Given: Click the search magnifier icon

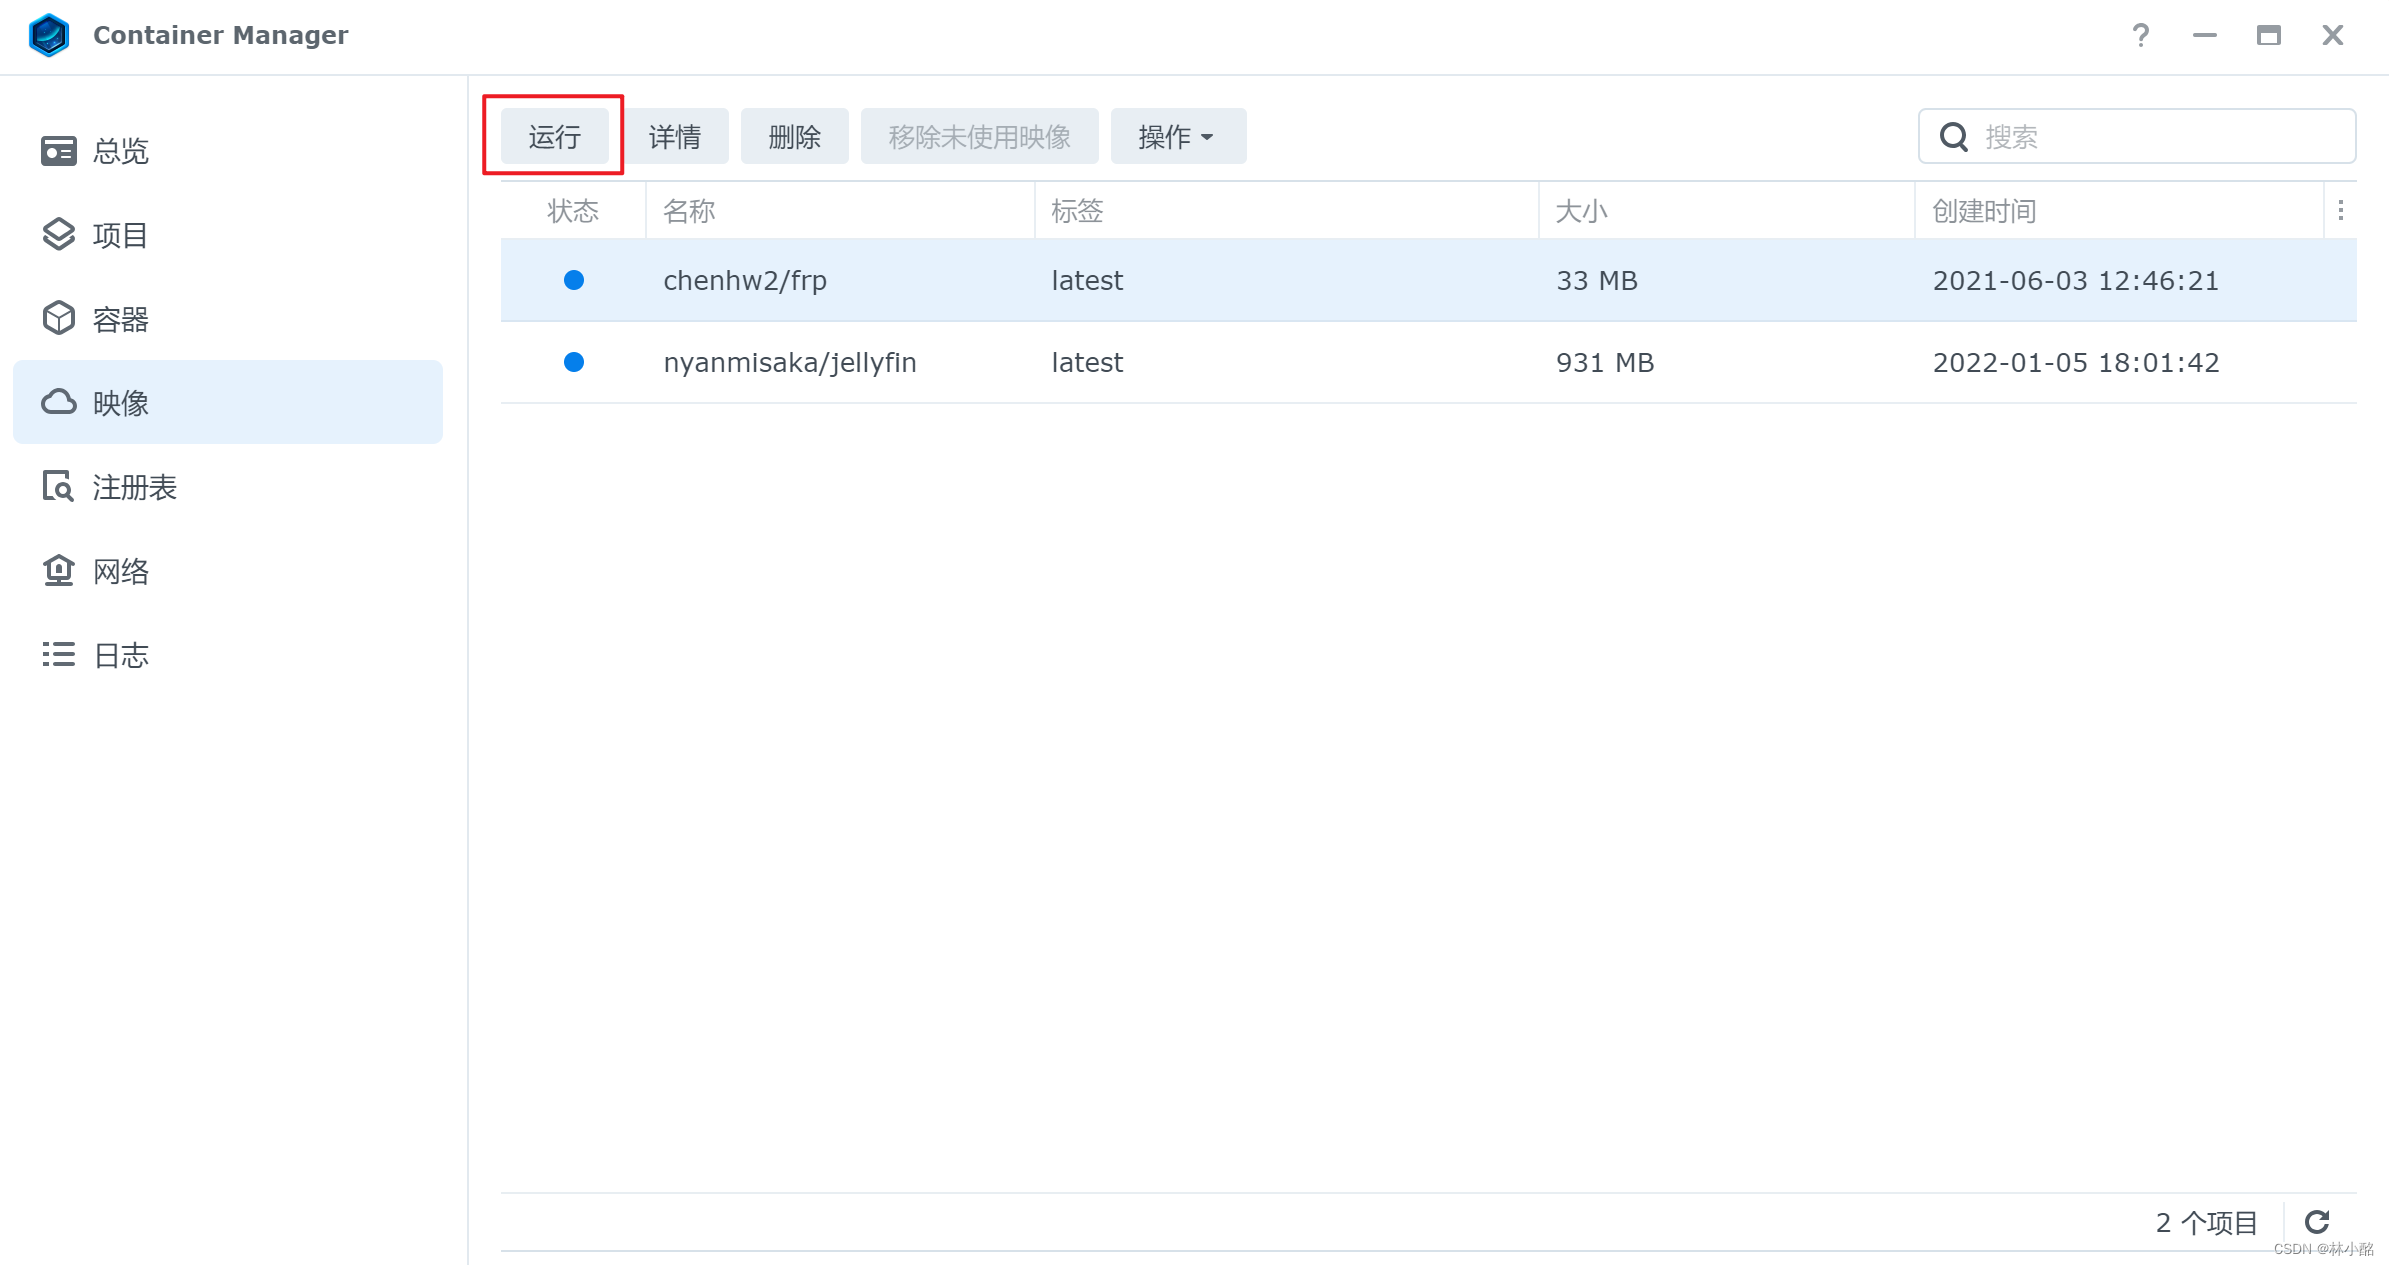Looking at the screenshot, I should [x=1954, y=137].
